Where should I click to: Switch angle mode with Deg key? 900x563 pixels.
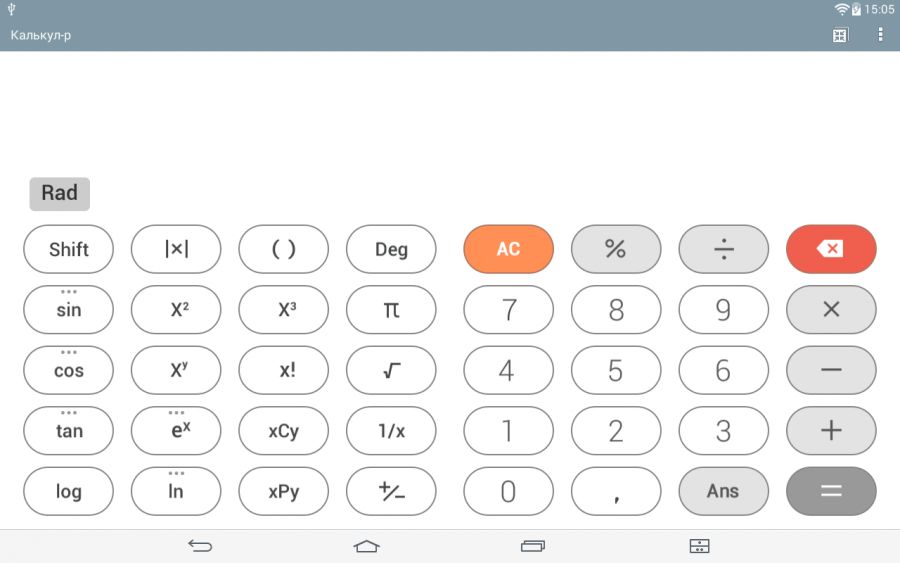click(391, 249)
